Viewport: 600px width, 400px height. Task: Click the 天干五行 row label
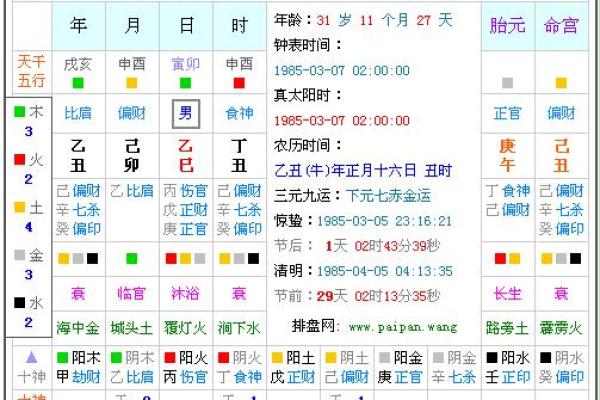coord(31,71)
